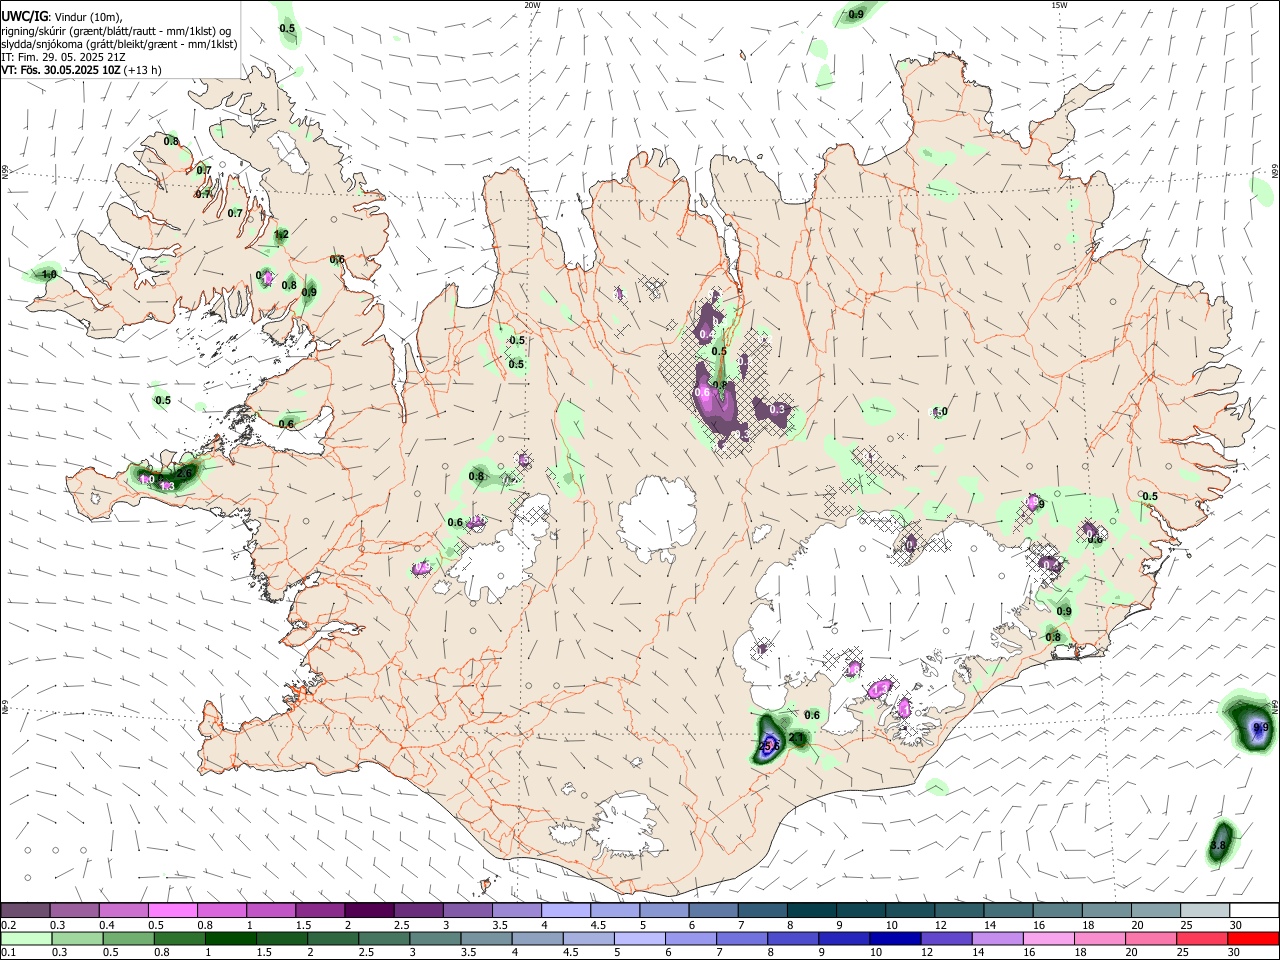Click the 2.6 precipitation value on the map
This screenshot has height=960, width=1280.
pos(184,473)
